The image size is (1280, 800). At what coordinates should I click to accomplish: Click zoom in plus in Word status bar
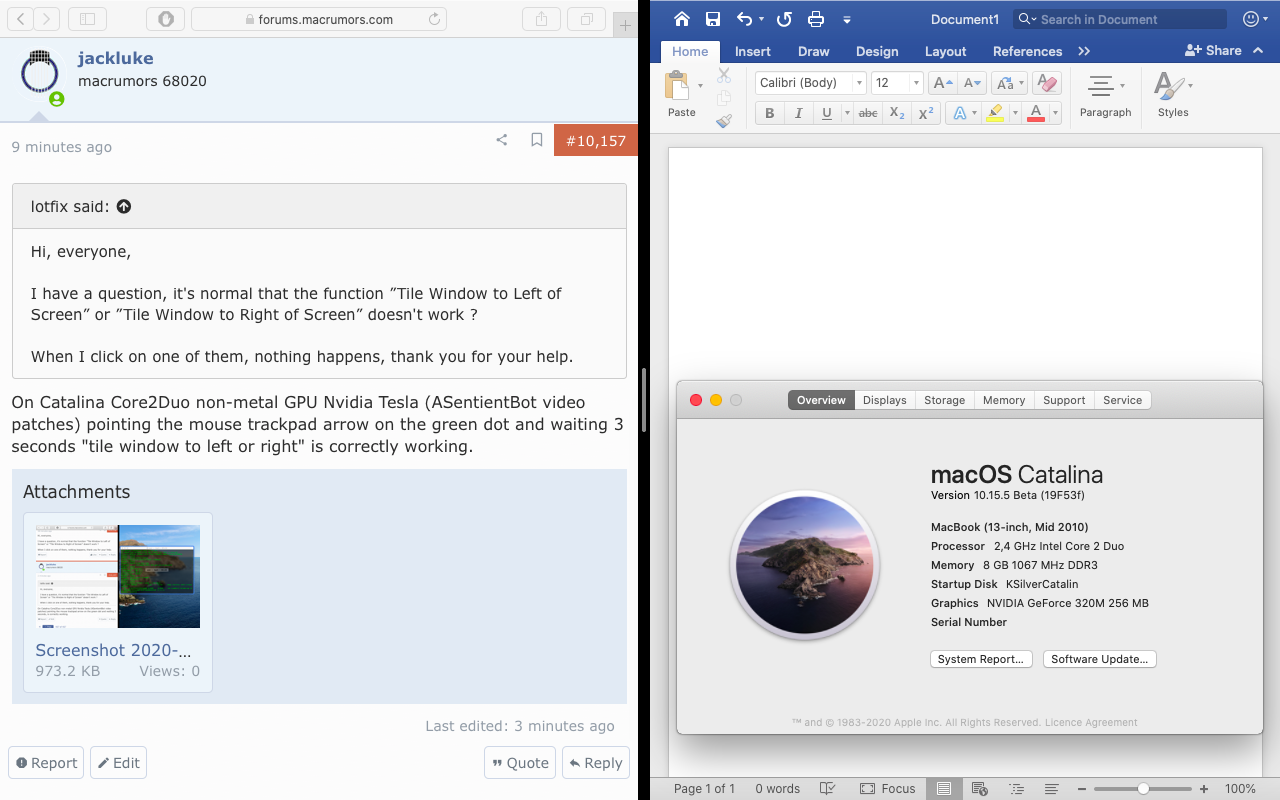(x=1204, y=788)
